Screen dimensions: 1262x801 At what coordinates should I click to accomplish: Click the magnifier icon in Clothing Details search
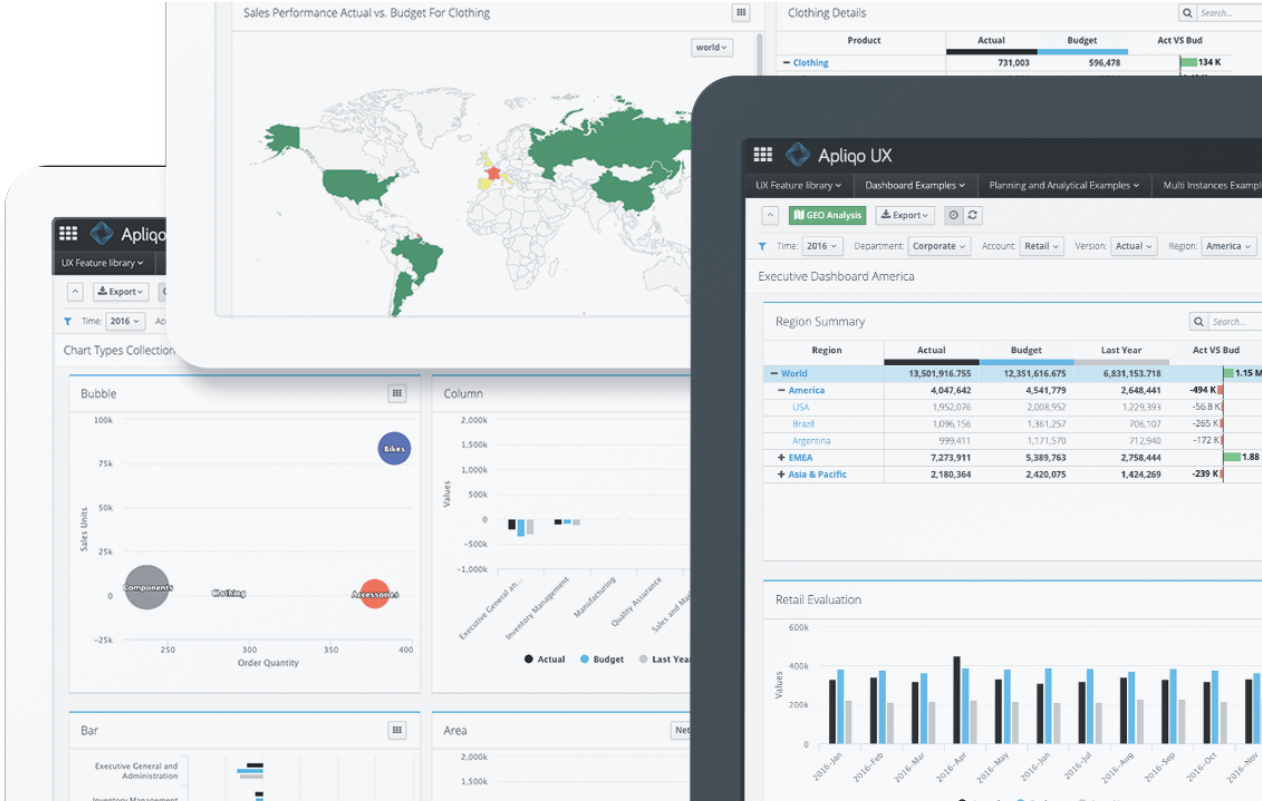(x=1187, y=13)
